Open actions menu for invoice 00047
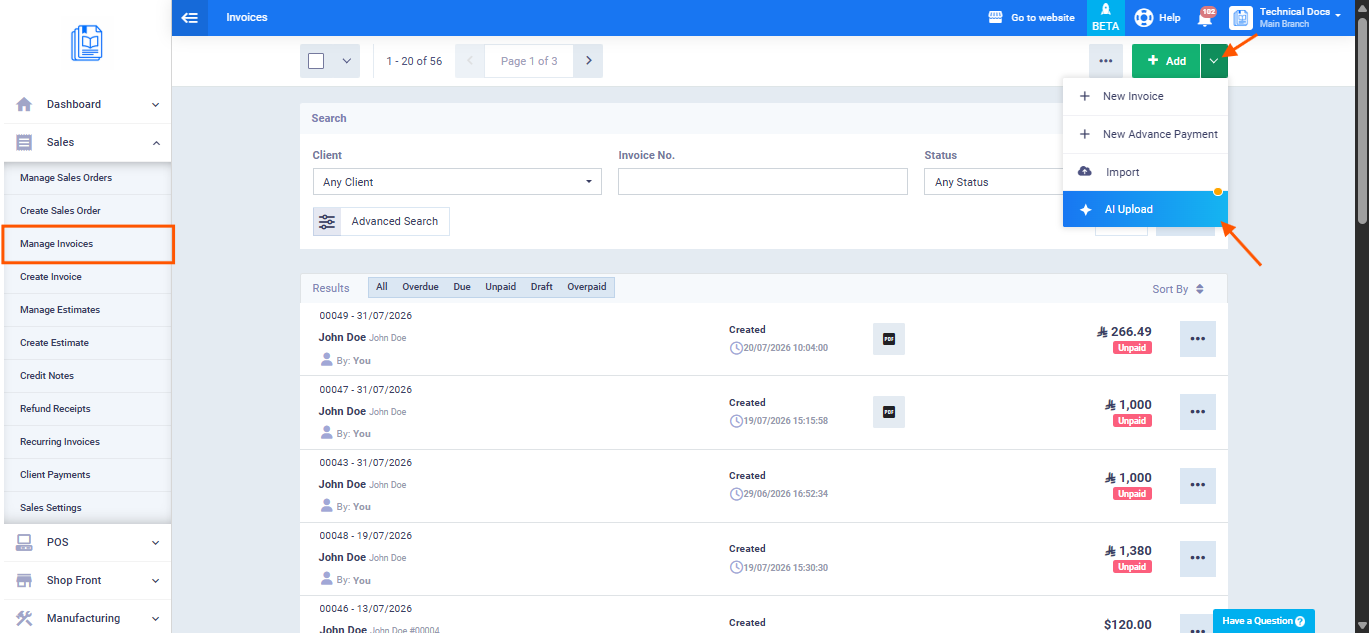The height and width of the screenshot is (633, 1369). 1198,412
